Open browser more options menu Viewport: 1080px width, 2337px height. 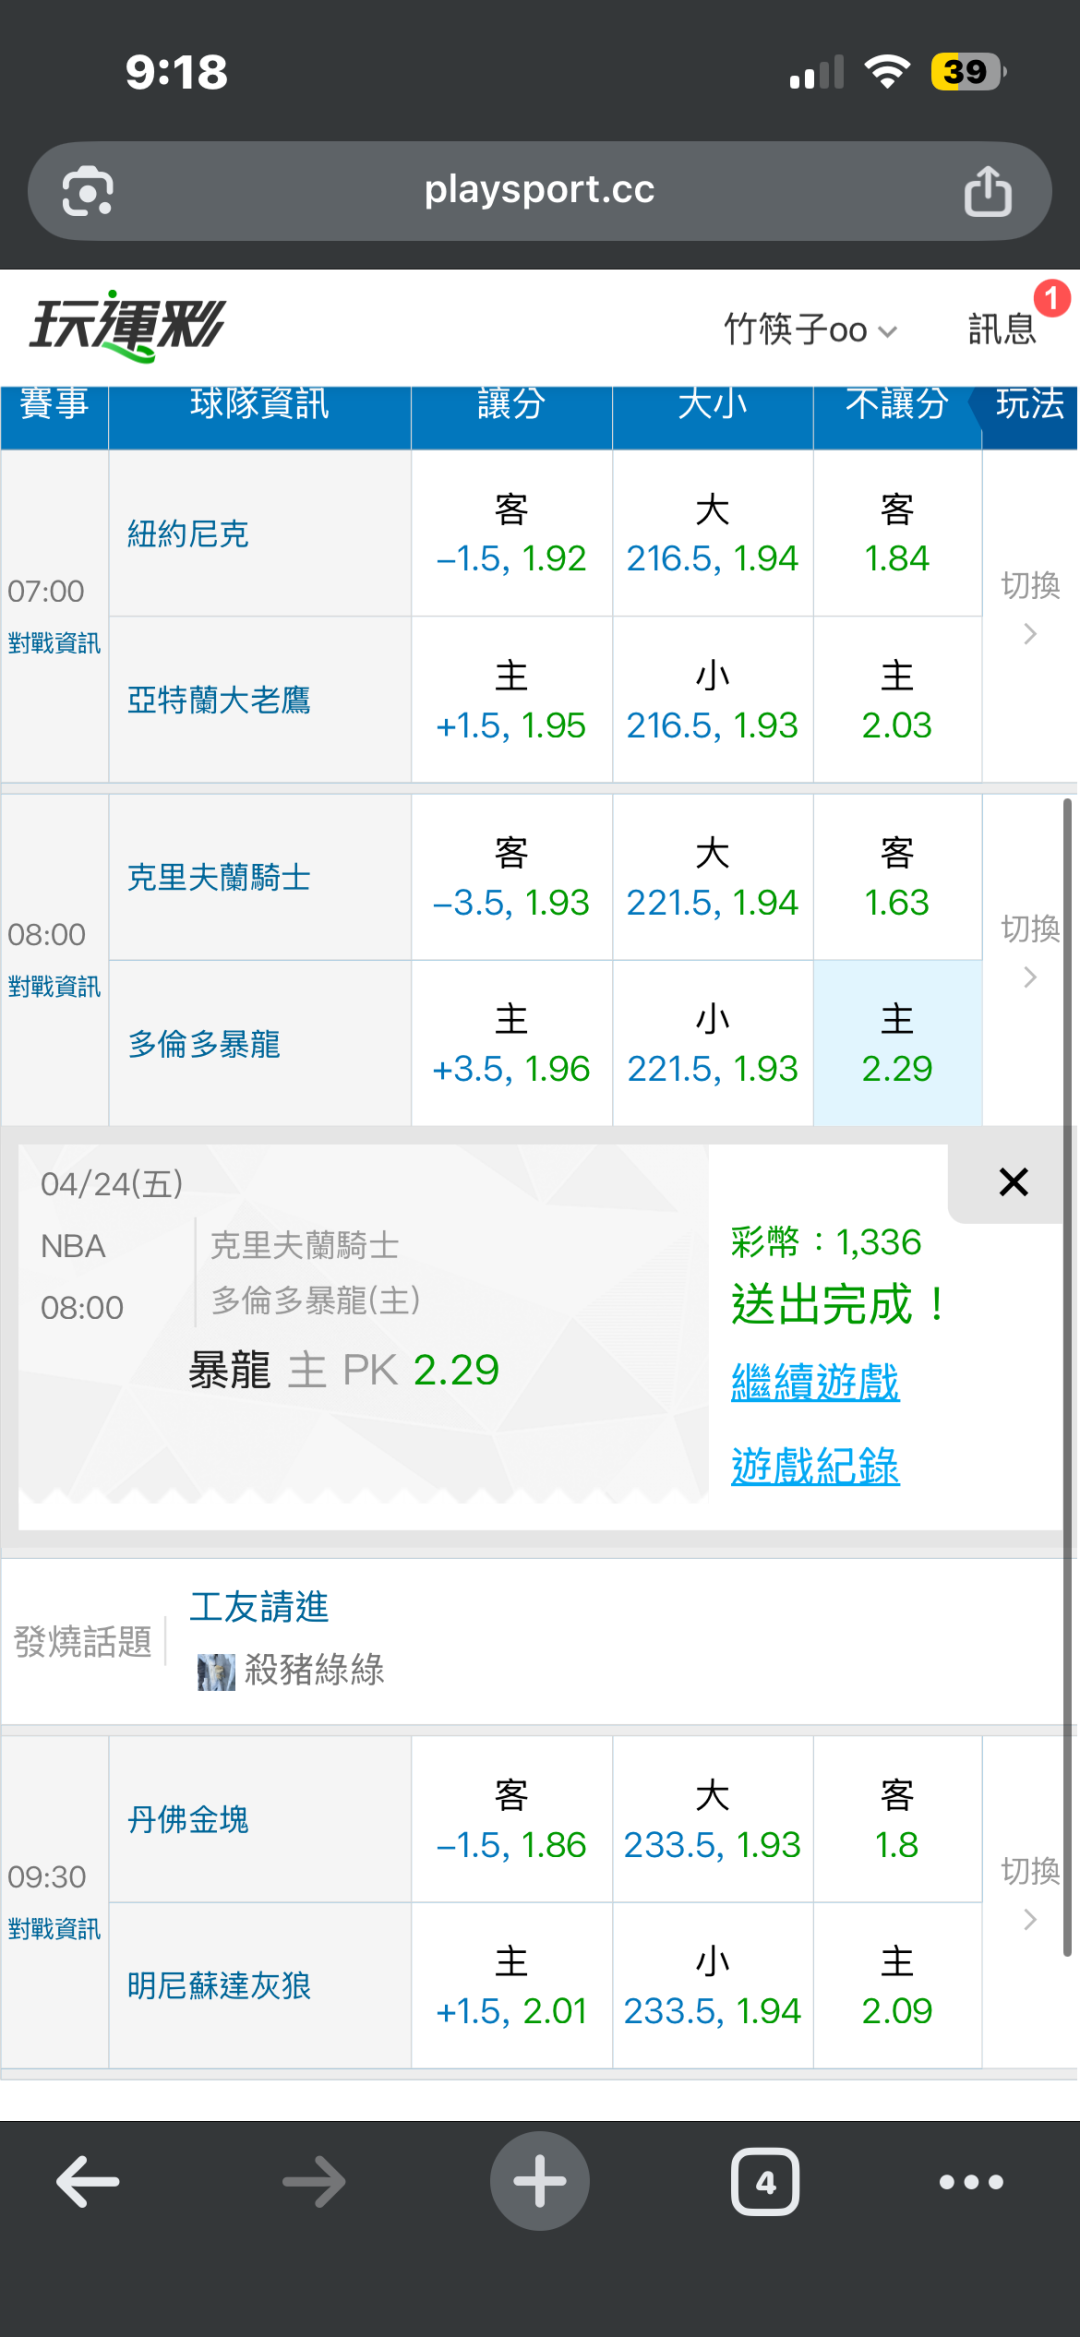point(971,2181)
